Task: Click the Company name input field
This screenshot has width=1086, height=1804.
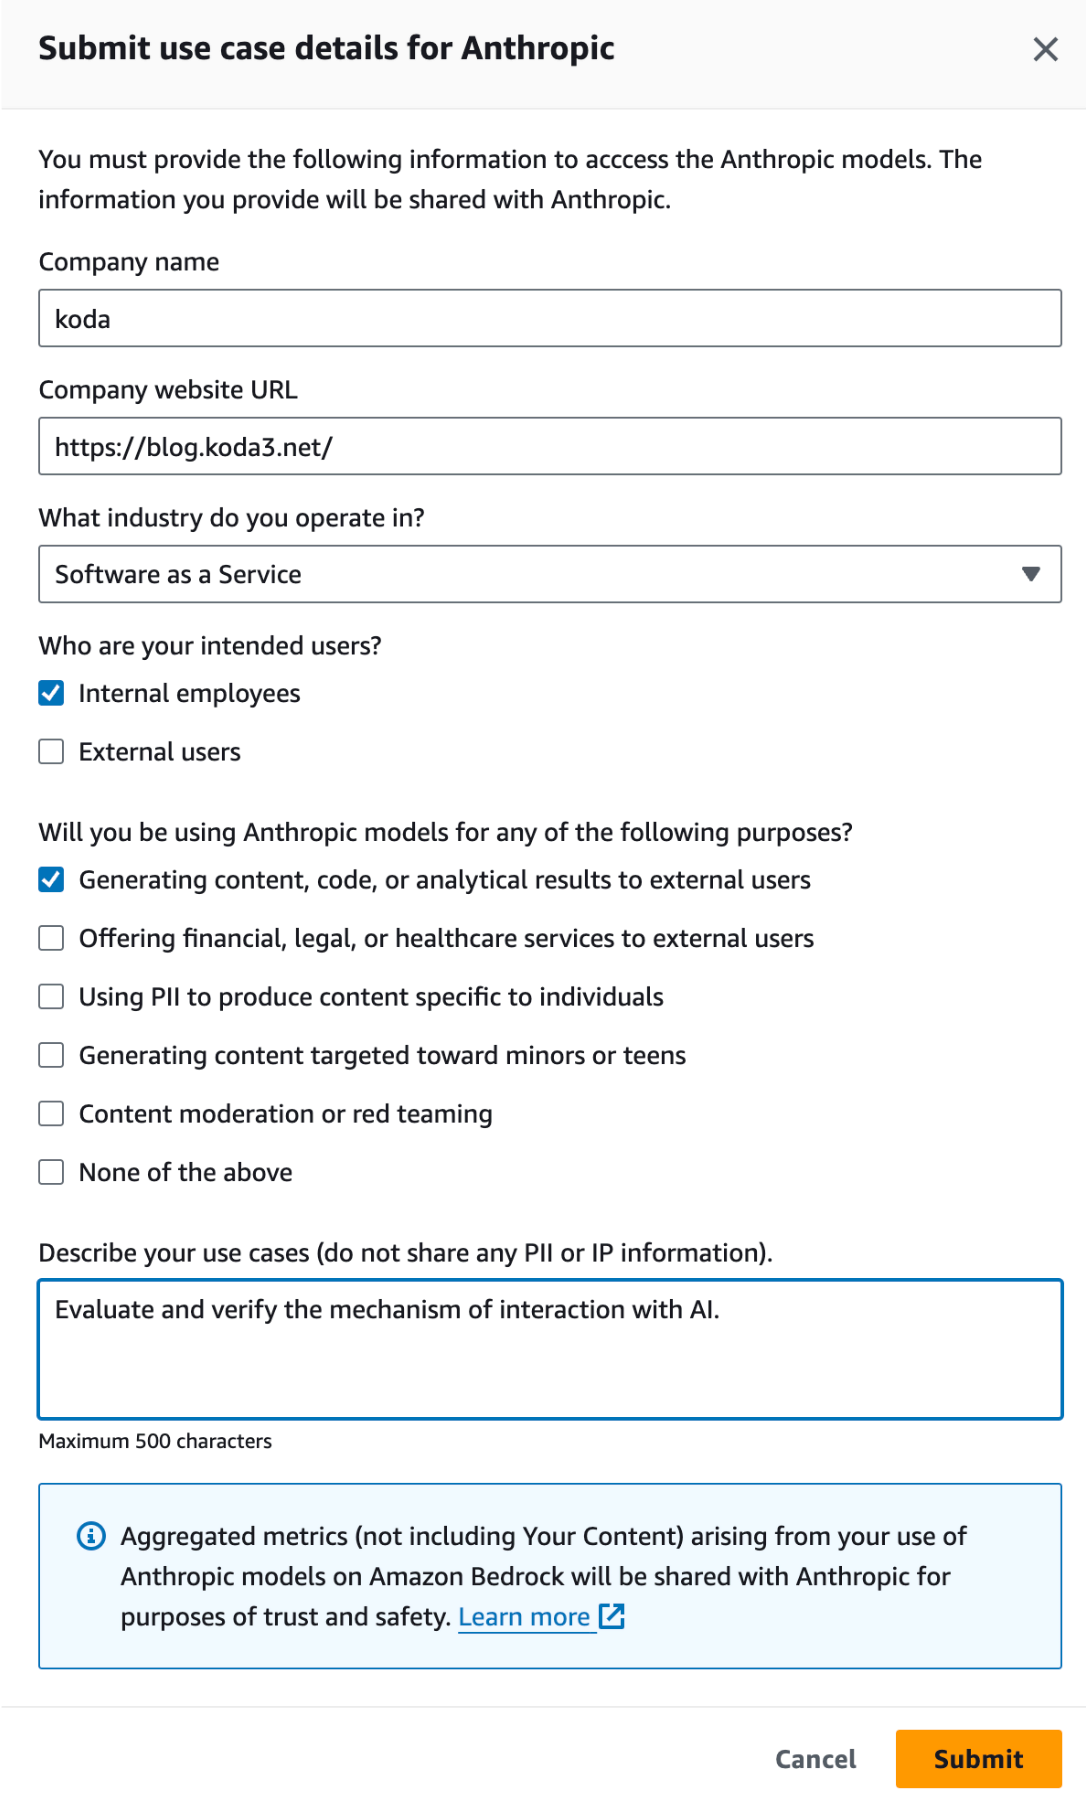Action: point(549,318)
